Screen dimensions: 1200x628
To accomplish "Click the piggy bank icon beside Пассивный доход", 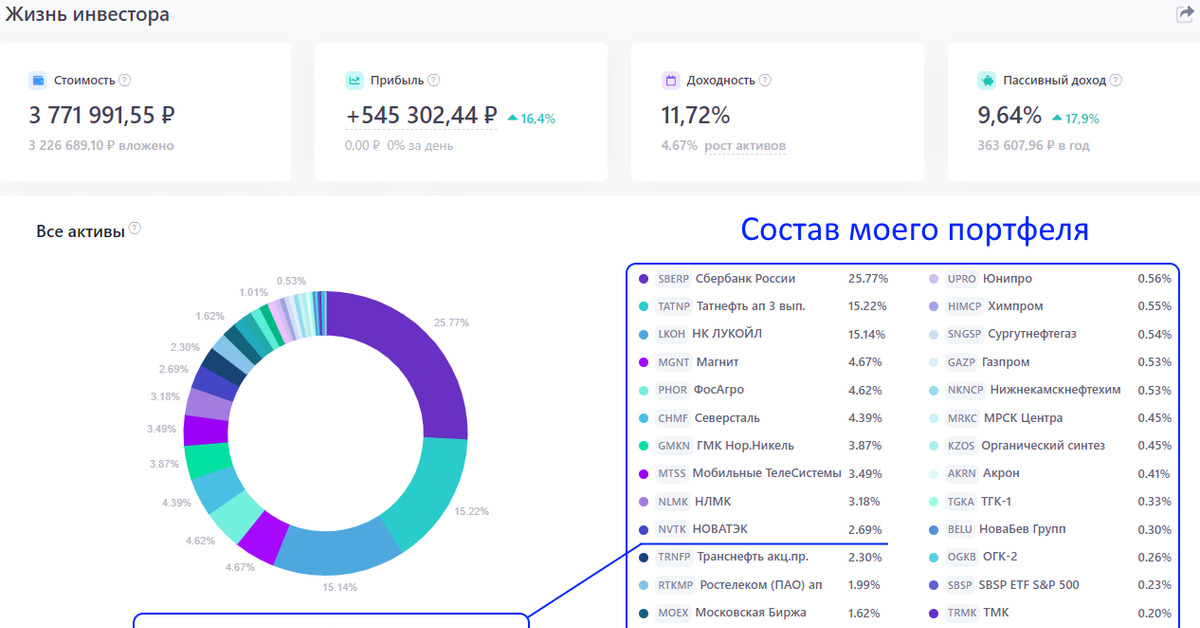I will tap(986, 80).
